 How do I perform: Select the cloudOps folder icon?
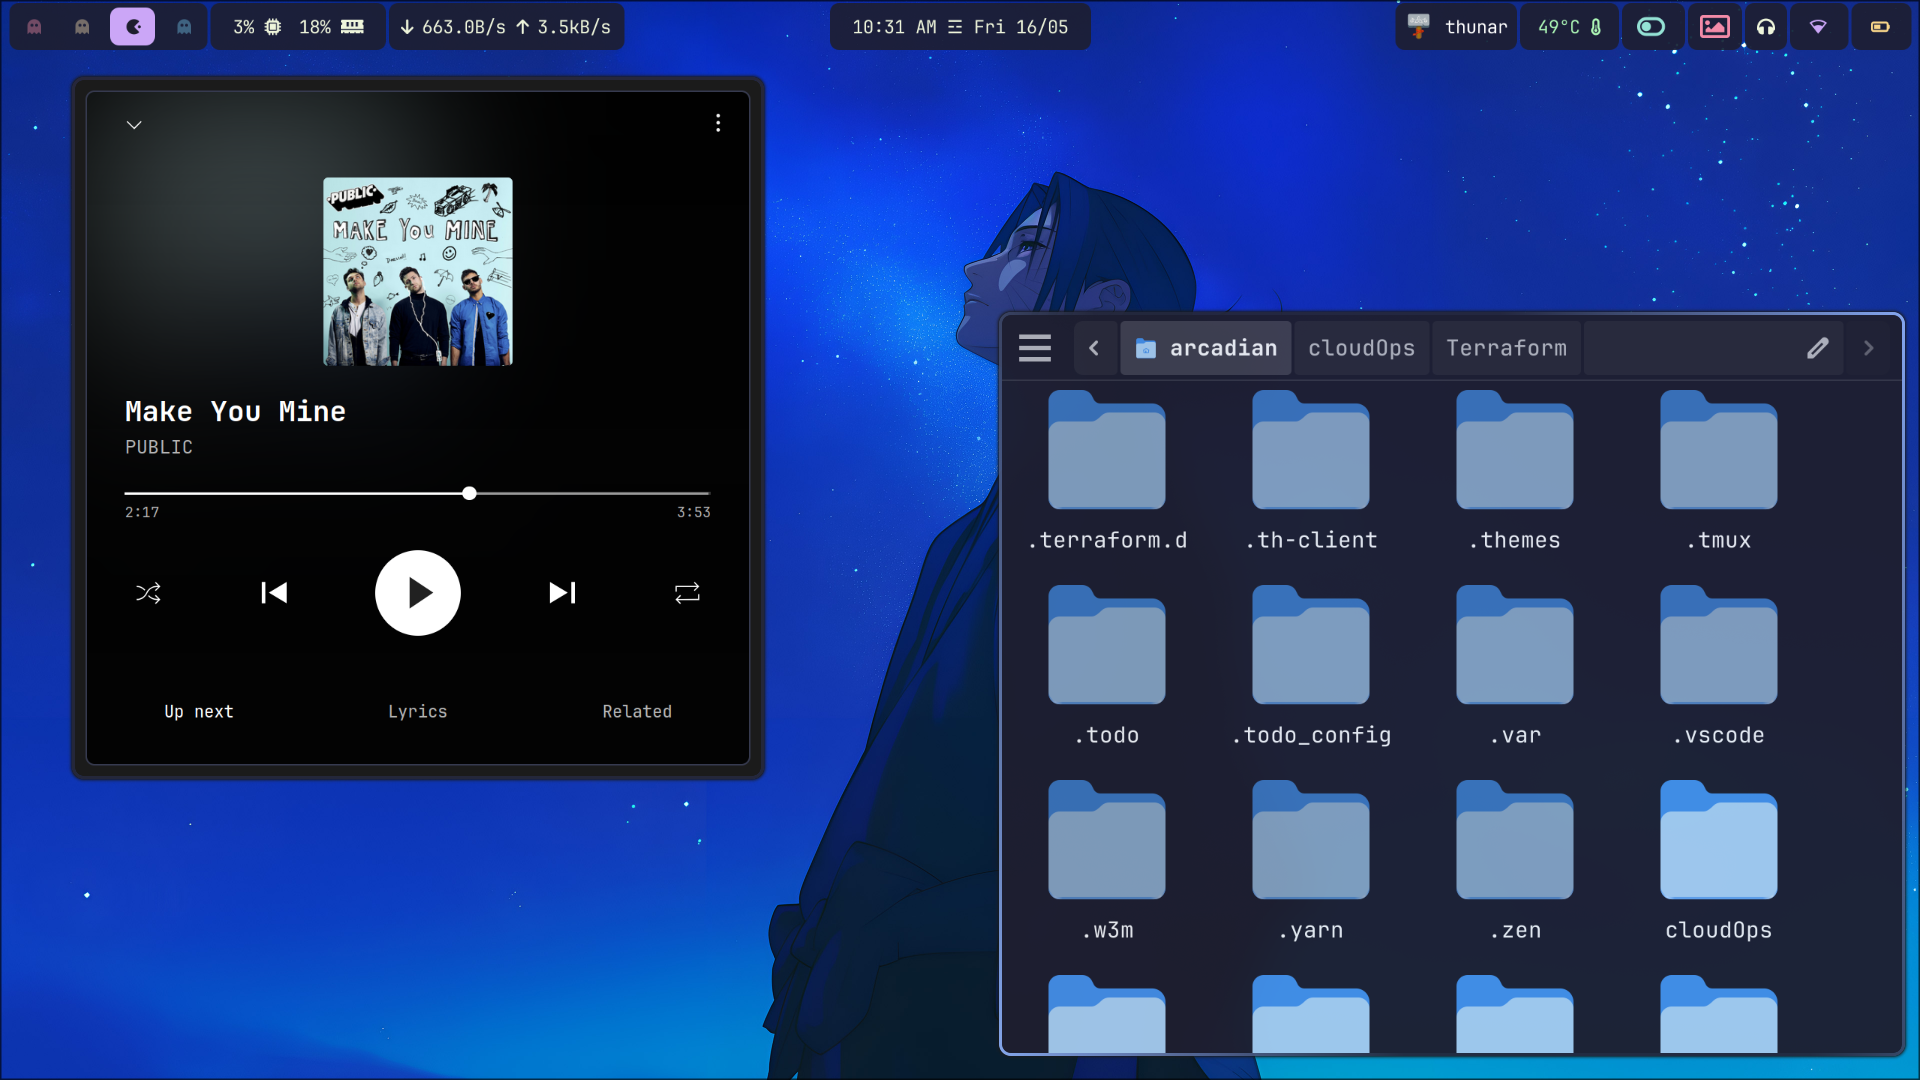coord(1719,841)
